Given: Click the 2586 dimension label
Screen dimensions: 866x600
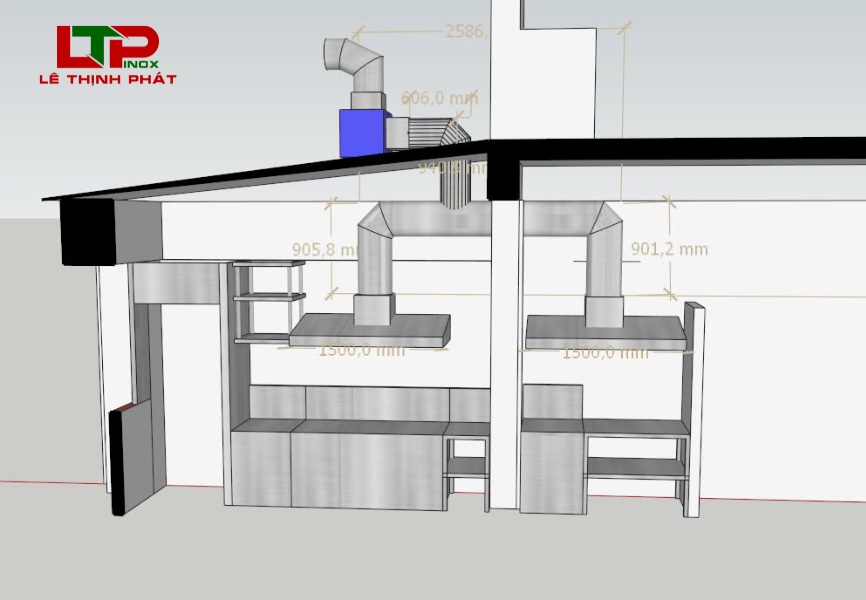Looking at the screenshot, I should 465,31.
